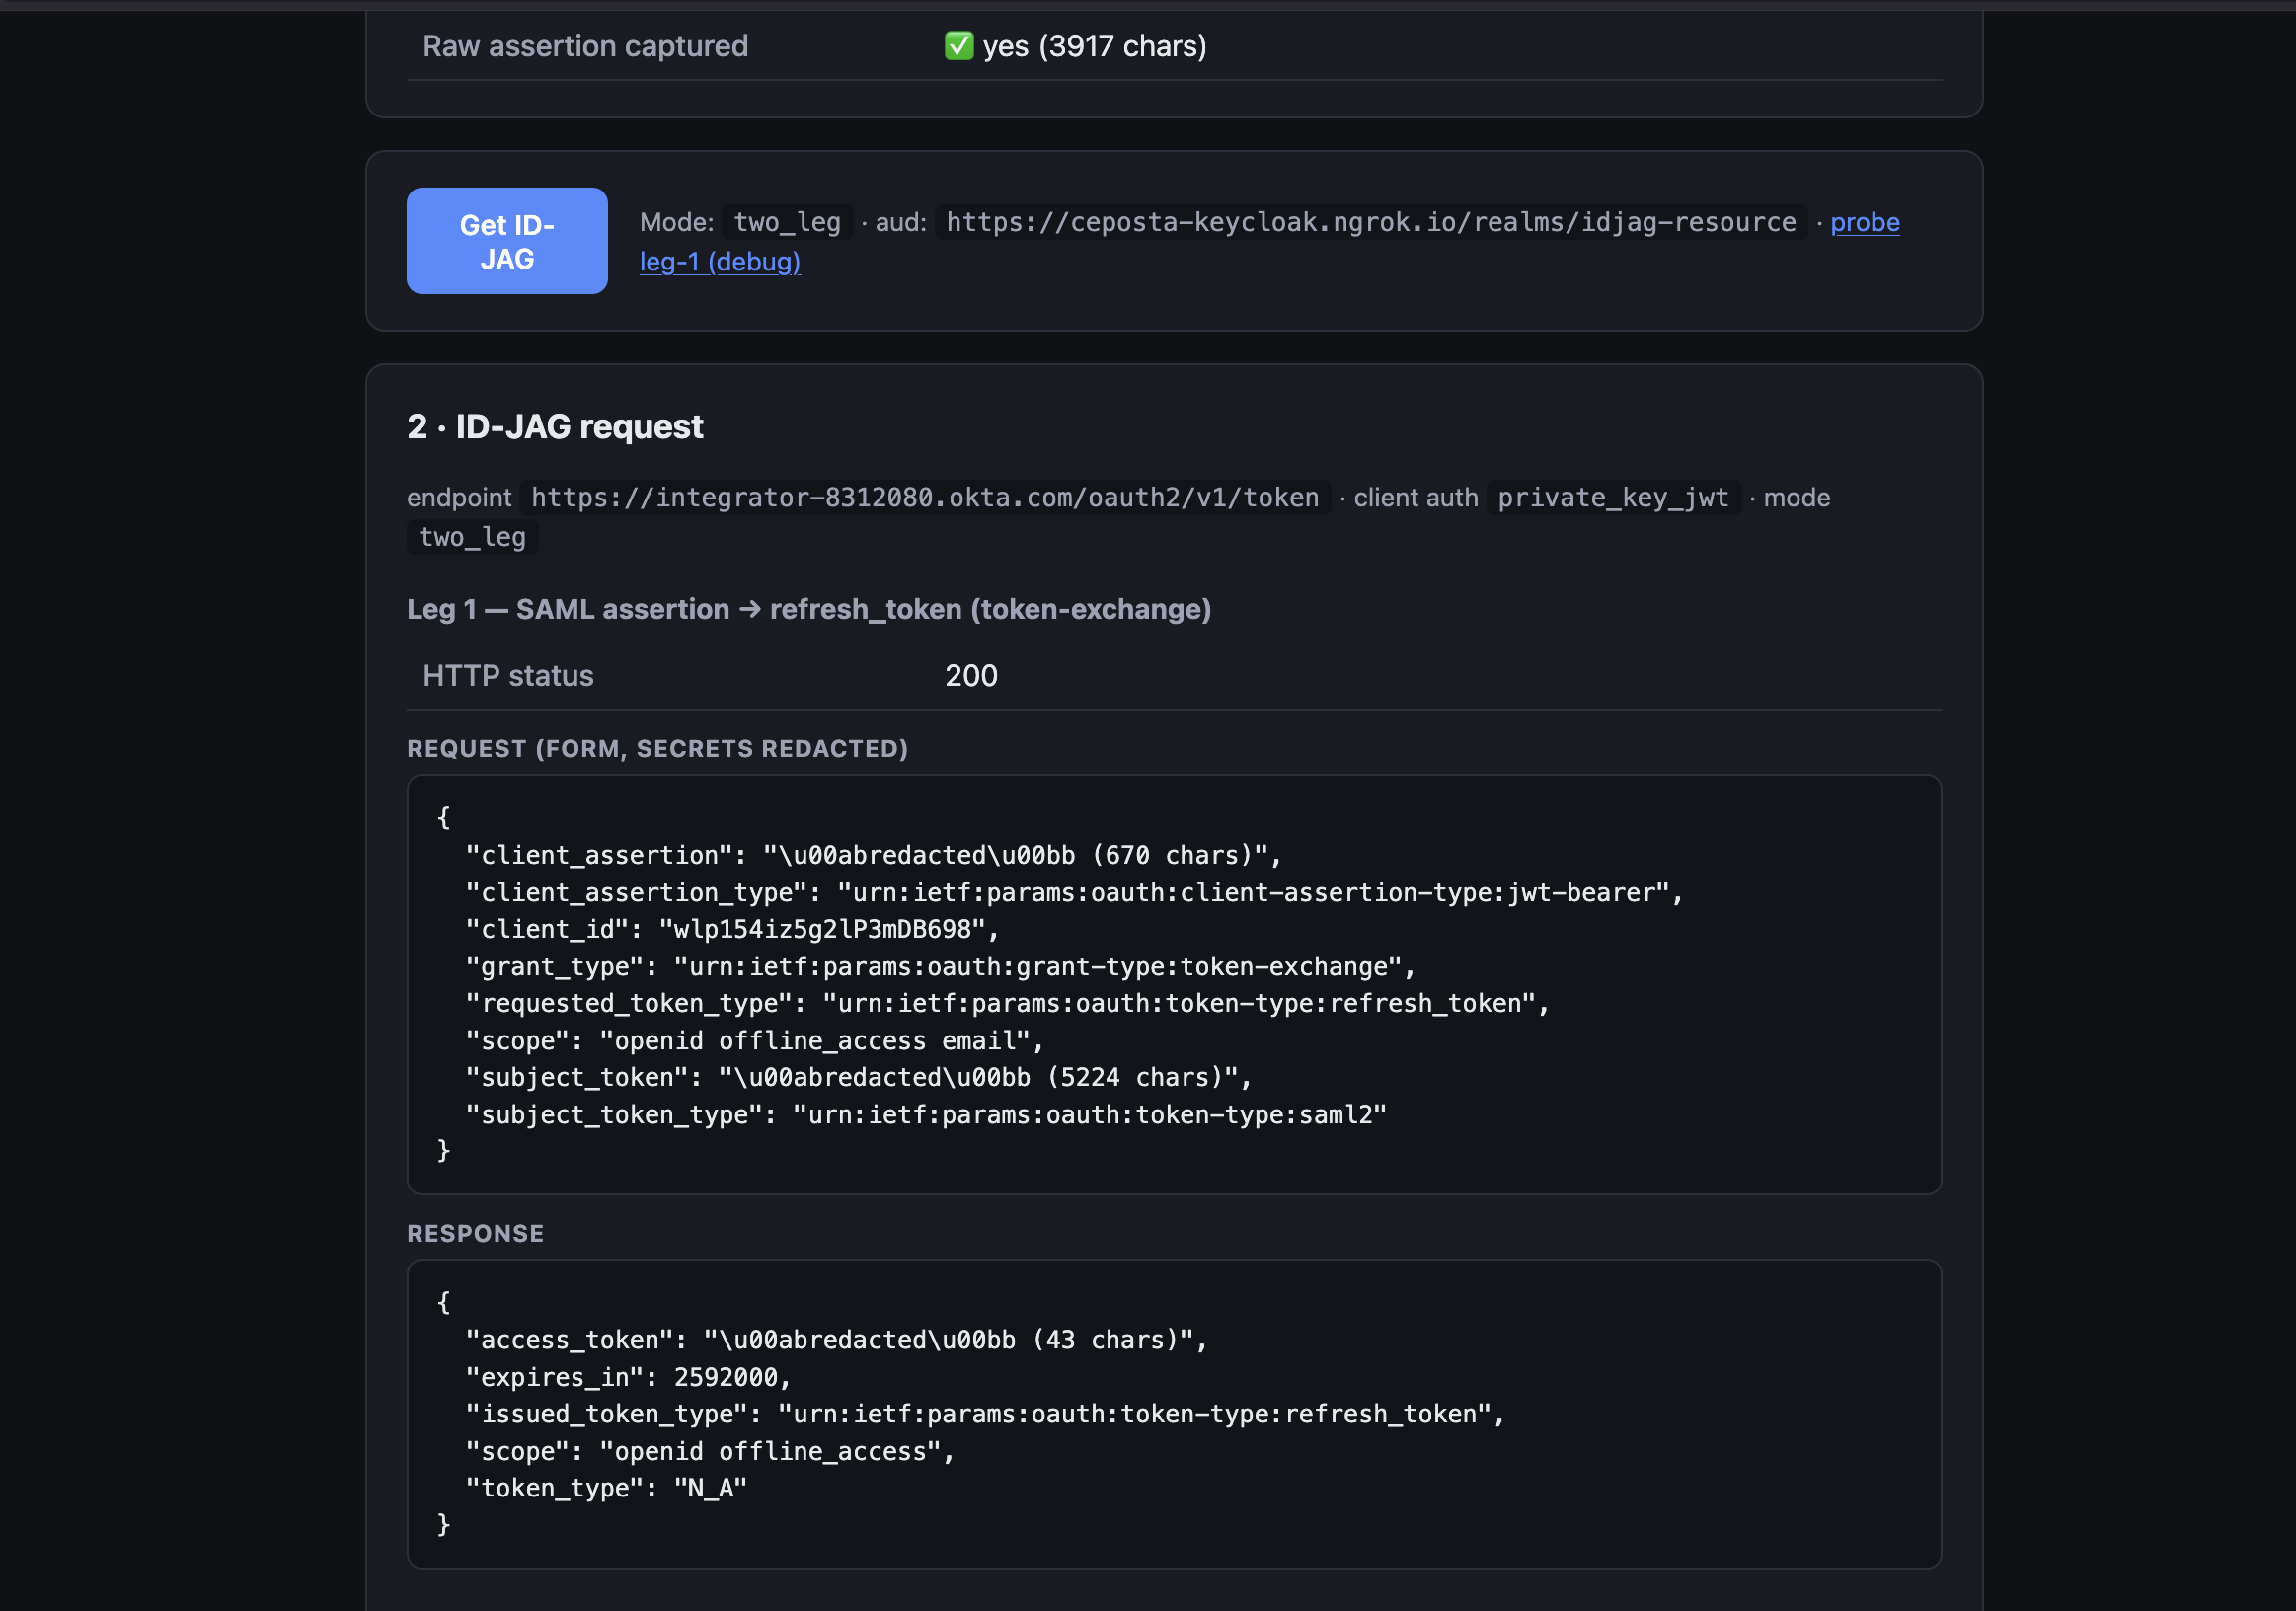Screen dimensions: 2296x1611
Task: Select the Okta endpoint URL oauth2/v1/token
Action: click(x=925, y=498)
